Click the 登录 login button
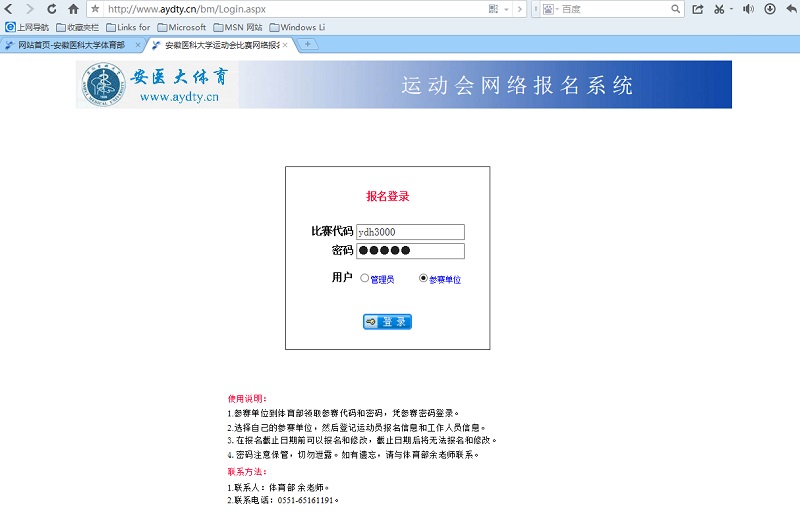Image resolution: width=800 pixels, height=519 pixels. 387,322
